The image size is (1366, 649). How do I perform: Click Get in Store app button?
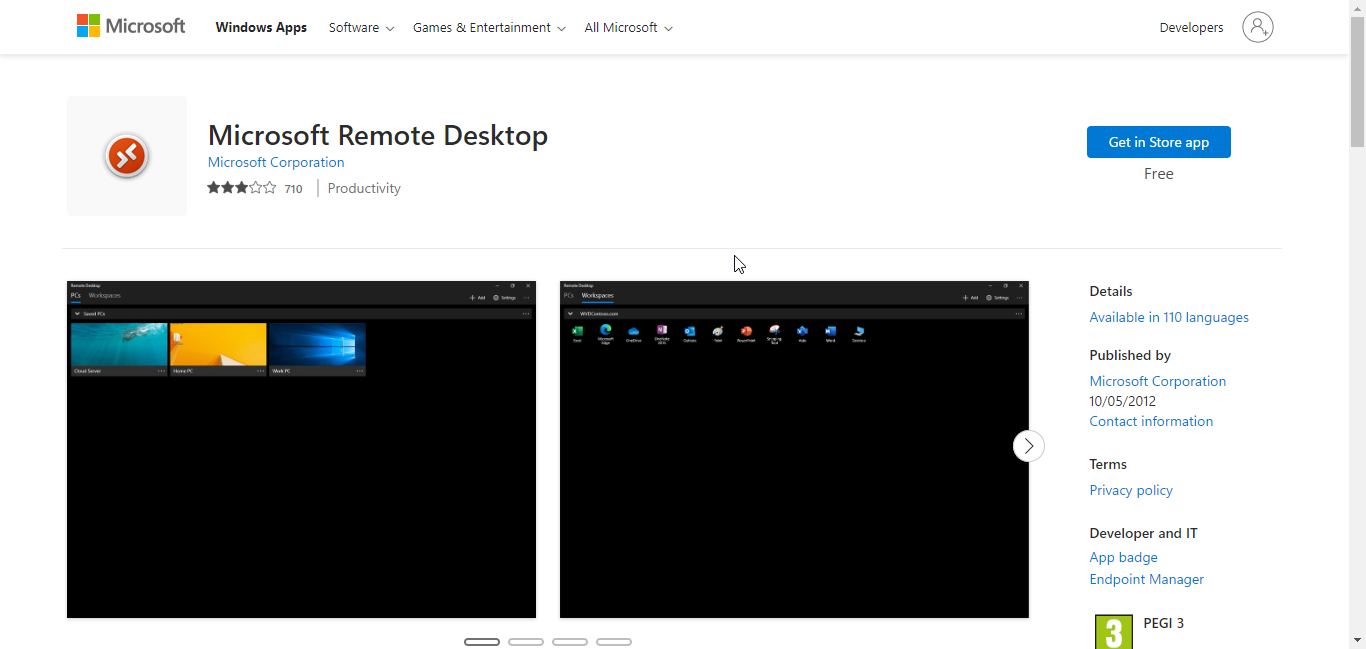click(x=1159, y=142)
